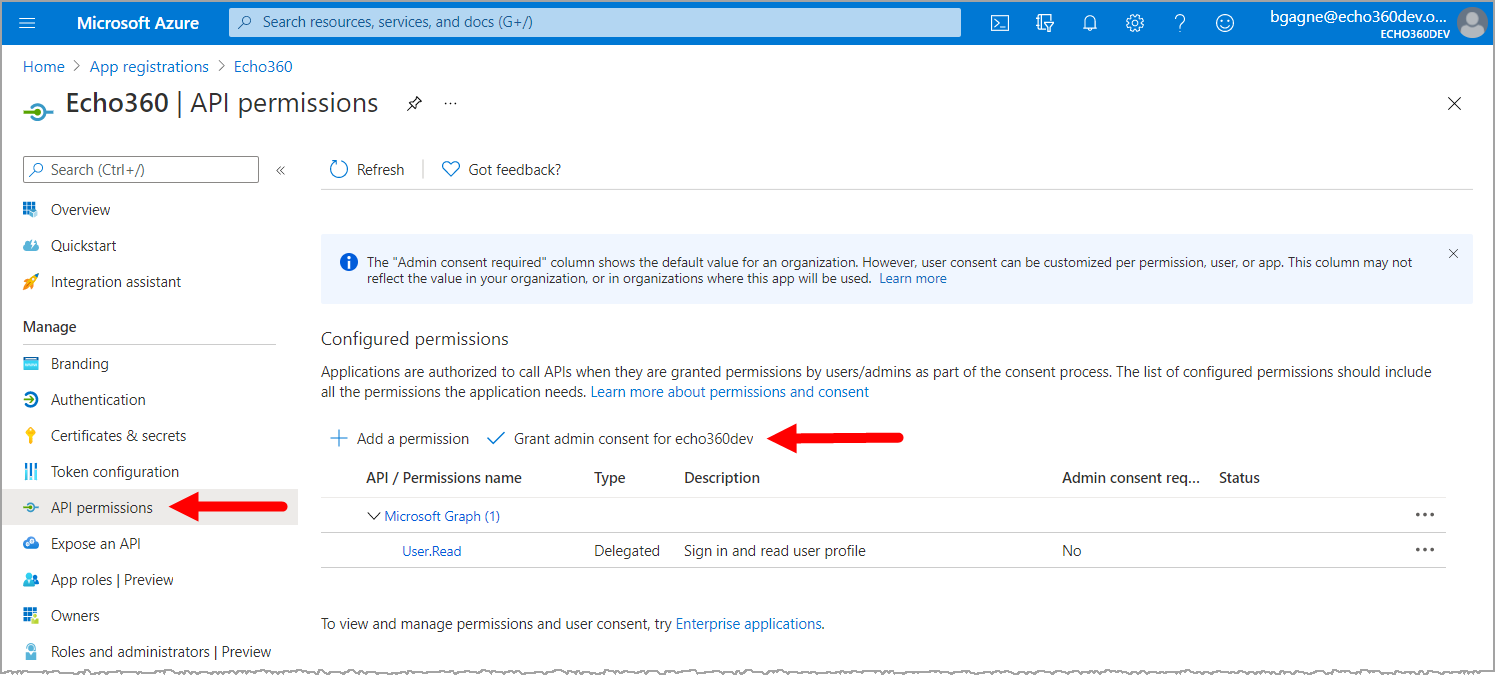Click the Status column header
1495x677 pixels.
pyautogui.click(x=1239, y=478)
